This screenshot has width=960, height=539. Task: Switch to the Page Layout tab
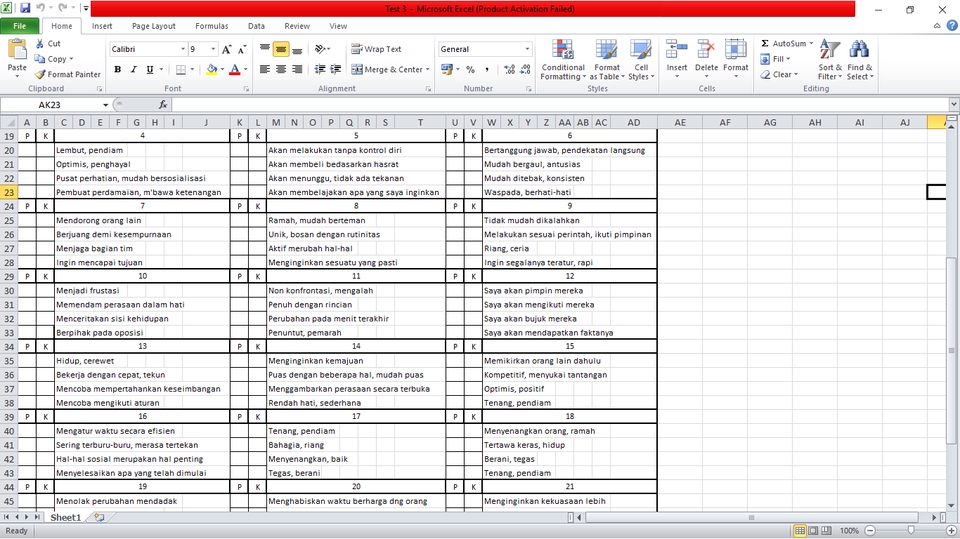pyautogui.click(x=154, y=26)
